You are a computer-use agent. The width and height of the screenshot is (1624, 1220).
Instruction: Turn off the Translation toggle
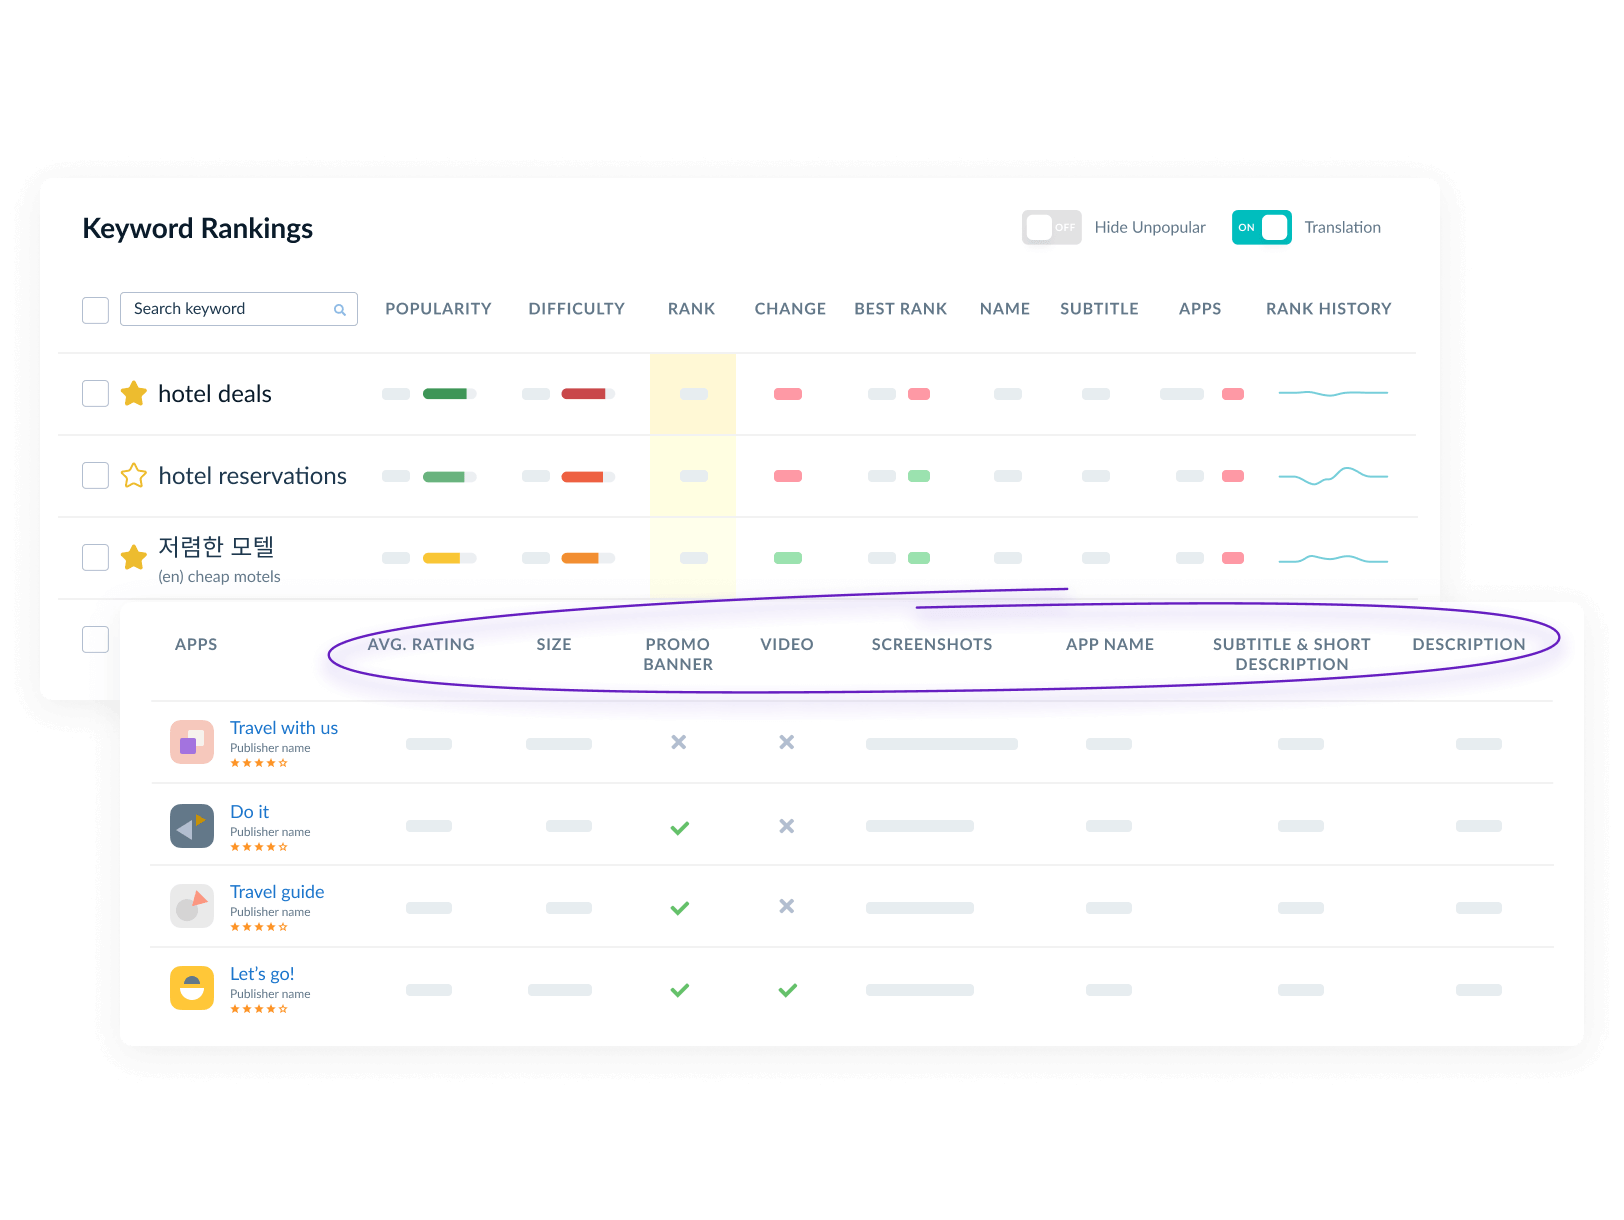point(1261,228)
